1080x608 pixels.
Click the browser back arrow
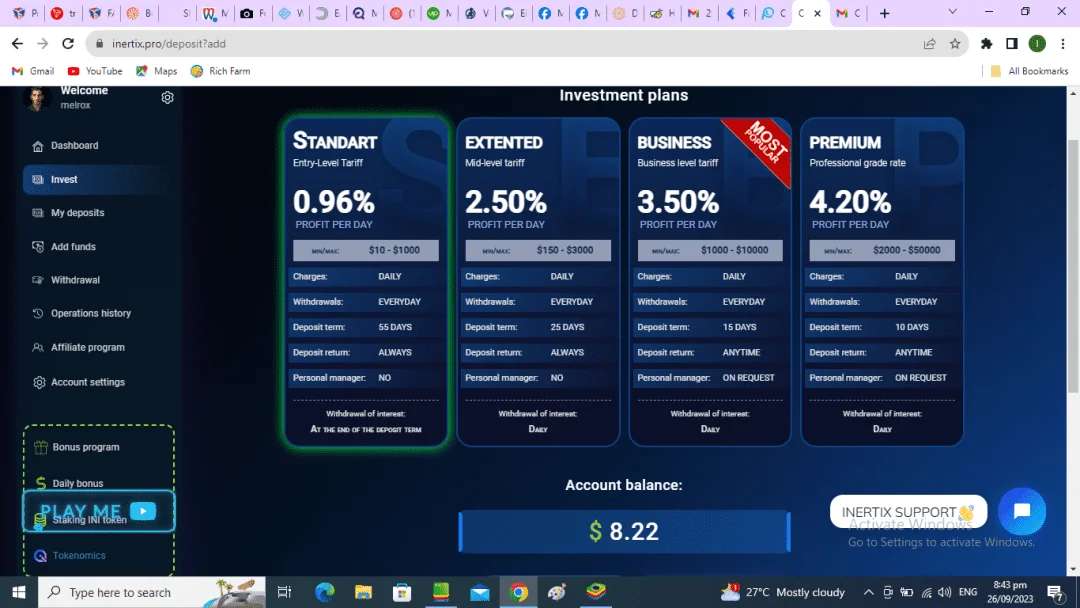pyautogui.click(x=17, y=43)
